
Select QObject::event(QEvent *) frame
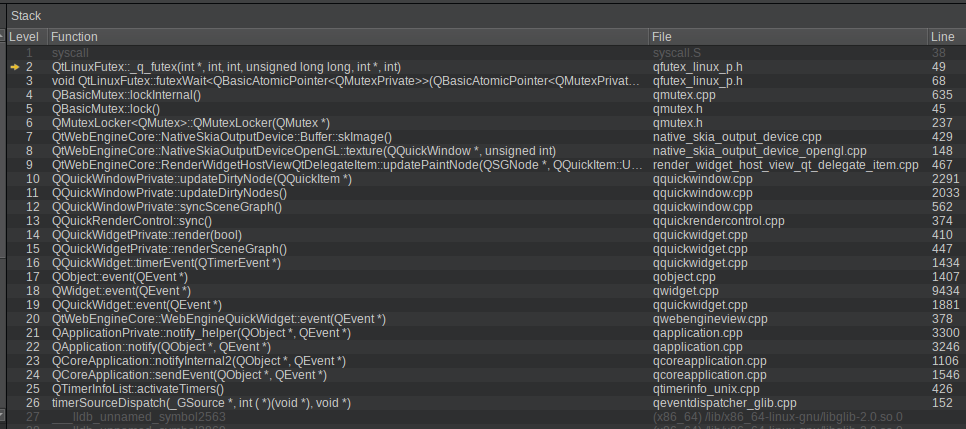119,277
